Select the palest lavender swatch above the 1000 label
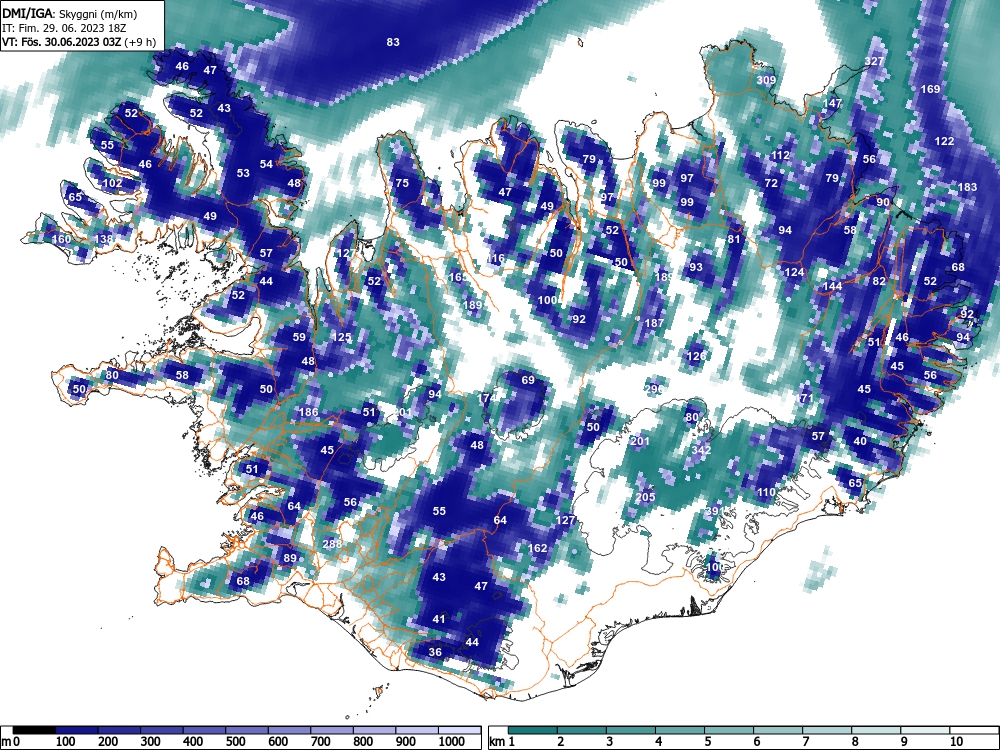Viewport: 1000px width, 750px height. click(459, 730)
